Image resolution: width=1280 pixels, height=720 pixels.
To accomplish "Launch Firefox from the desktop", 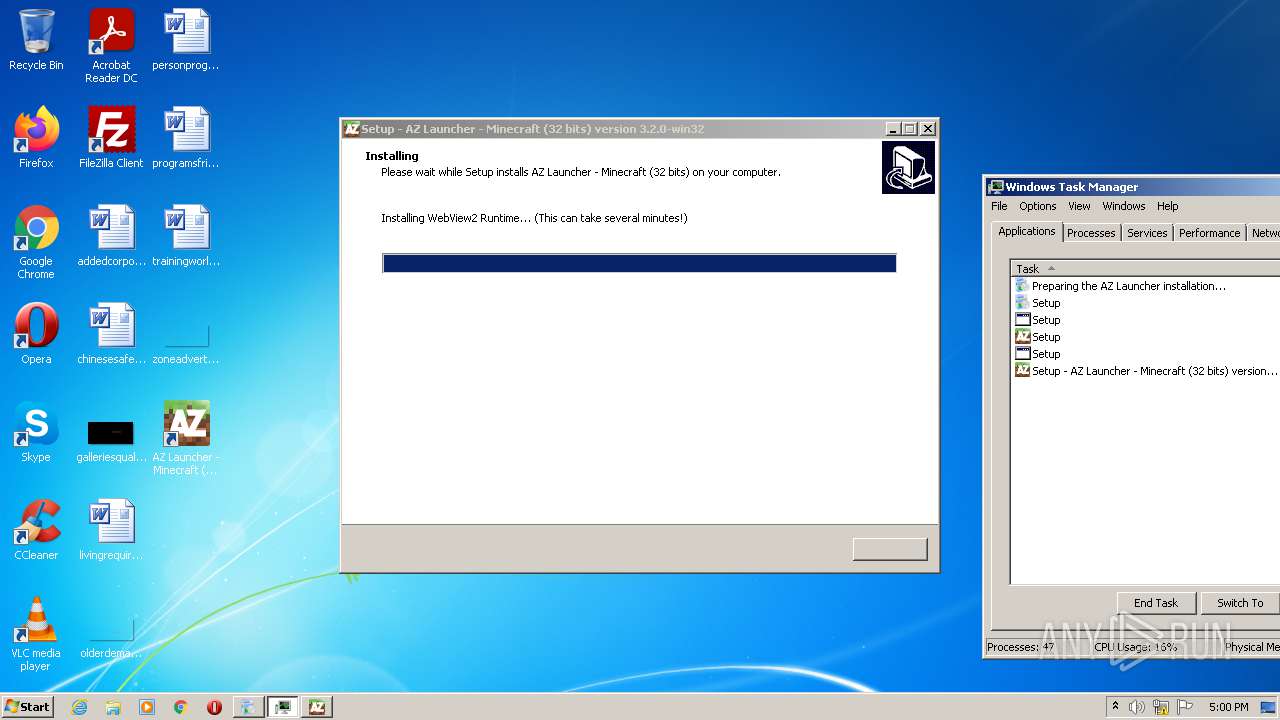I will coord(36,138).
